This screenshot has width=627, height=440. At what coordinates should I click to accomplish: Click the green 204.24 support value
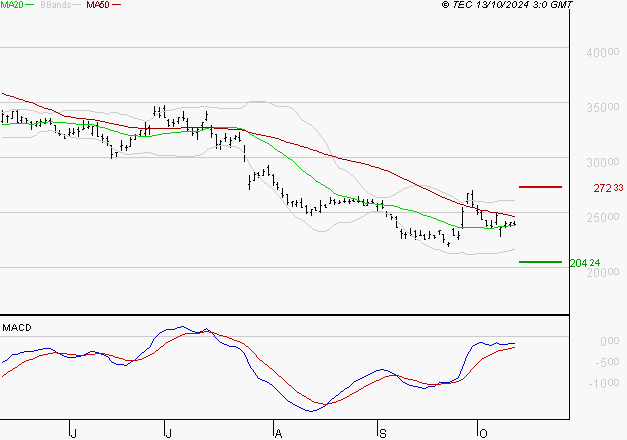click(x=585, y=263)
